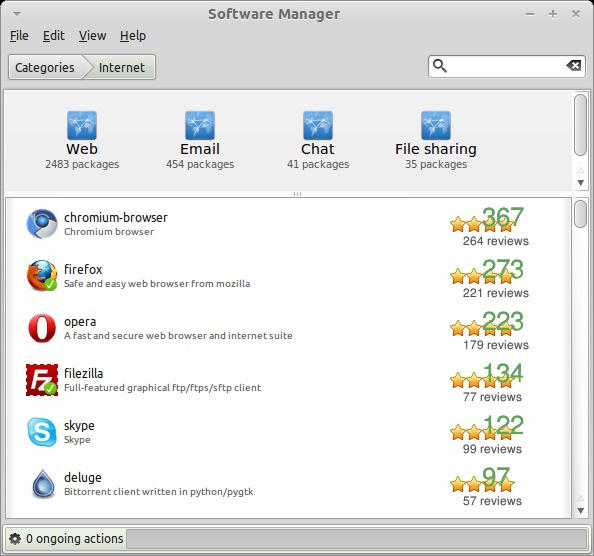Open the Chat category icon

click(318, 125)
